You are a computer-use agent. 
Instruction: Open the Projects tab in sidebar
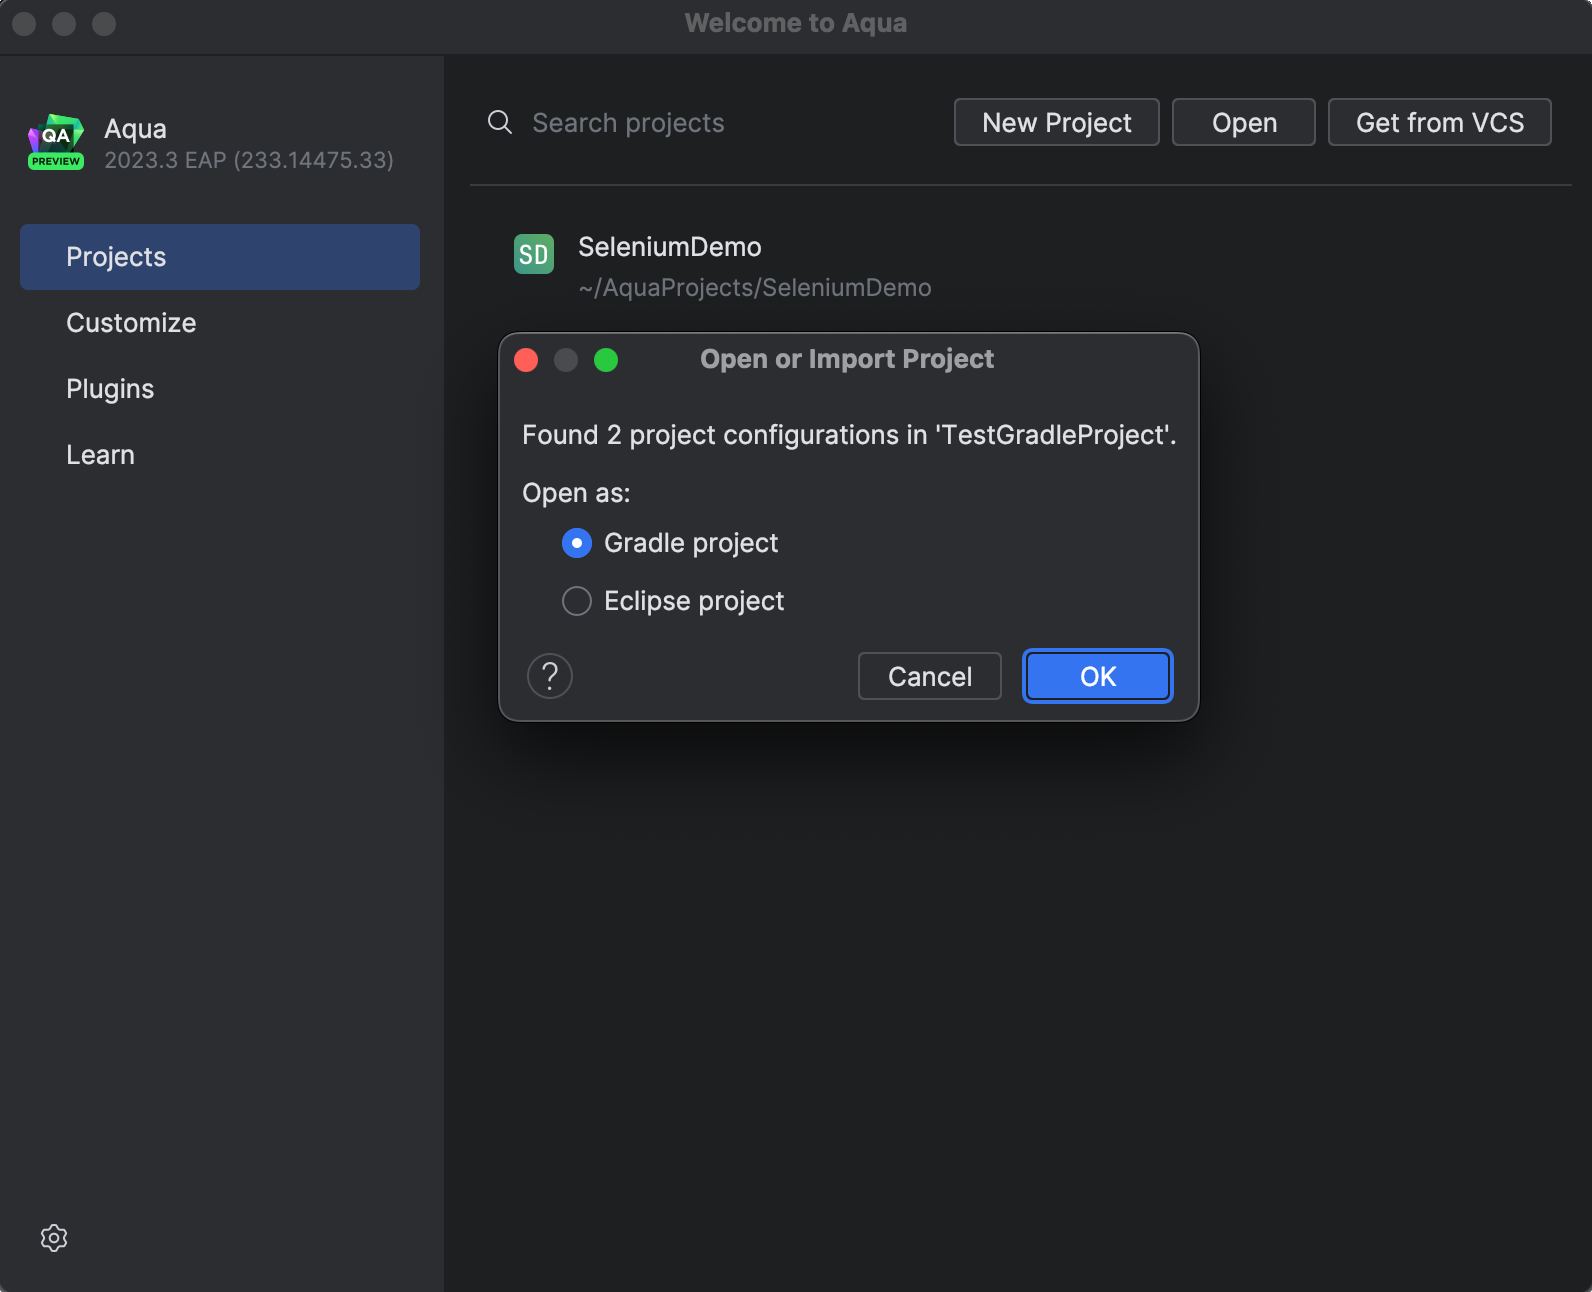(x=220, y=257)
